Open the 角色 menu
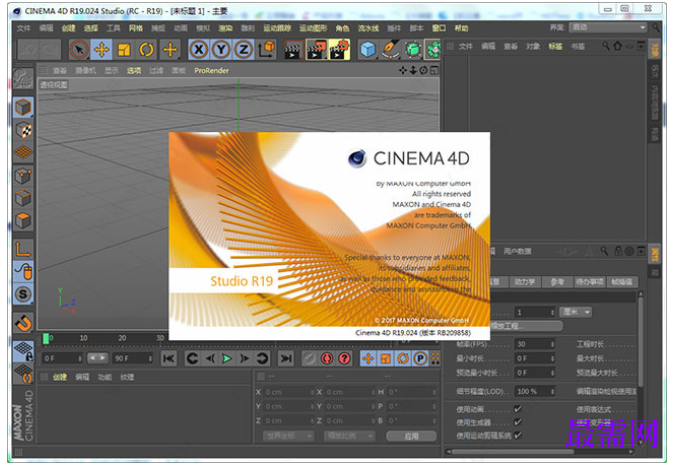Screen dimensions: 677x465 (342, 28)
